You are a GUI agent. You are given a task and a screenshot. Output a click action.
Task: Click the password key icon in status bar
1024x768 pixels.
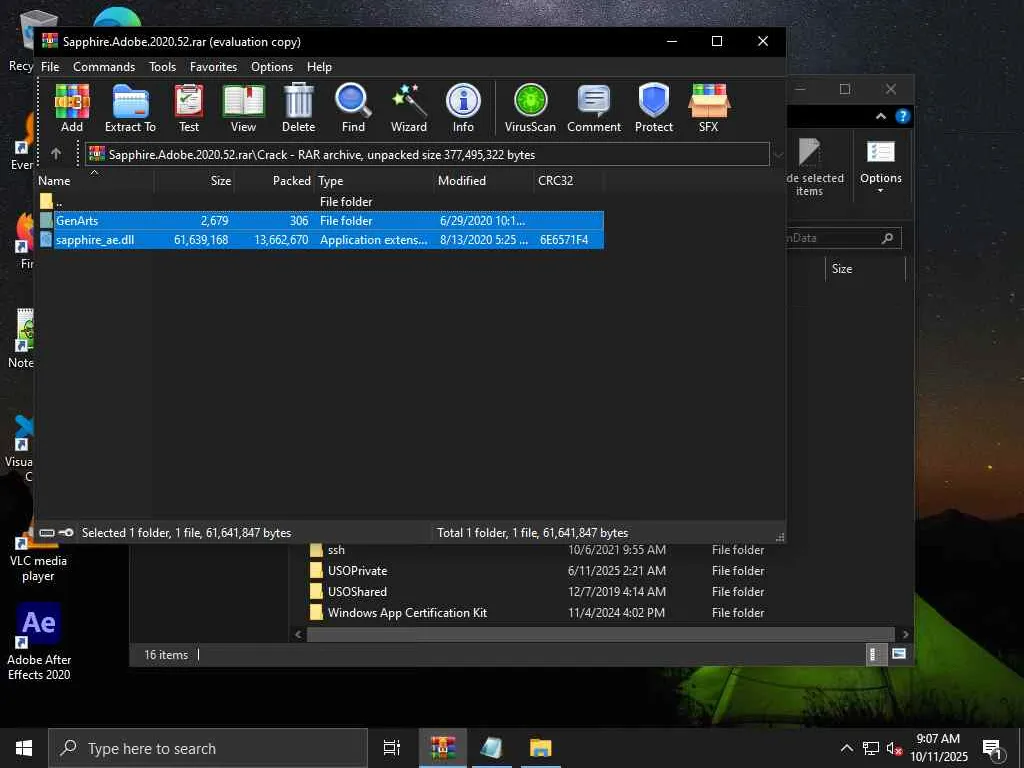coord(66,533)
